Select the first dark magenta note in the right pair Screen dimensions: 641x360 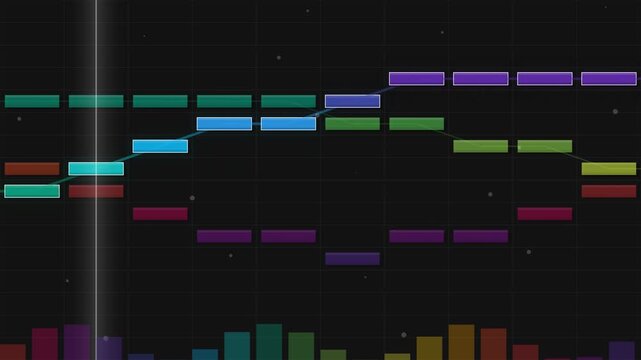[417, 236]
